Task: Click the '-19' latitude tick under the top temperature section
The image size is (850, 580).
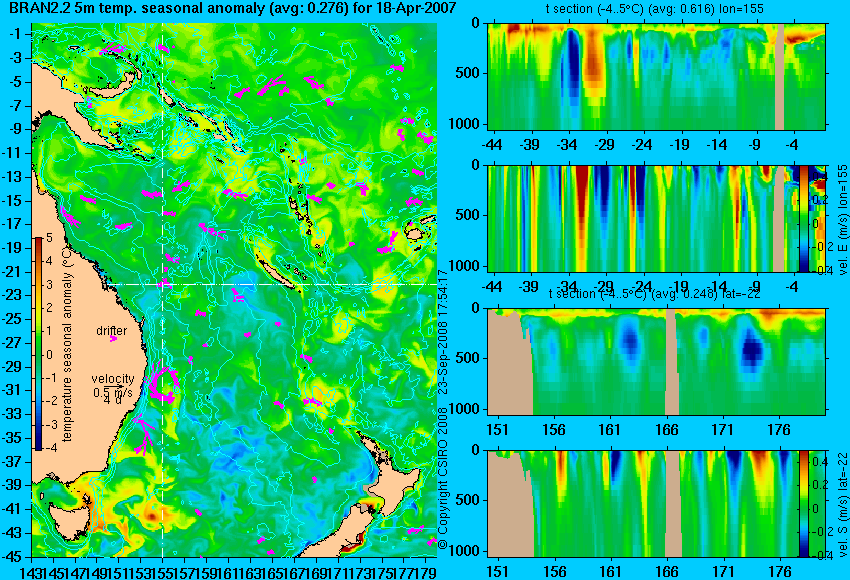Action: pyautogui.click(x=679, y=145)
